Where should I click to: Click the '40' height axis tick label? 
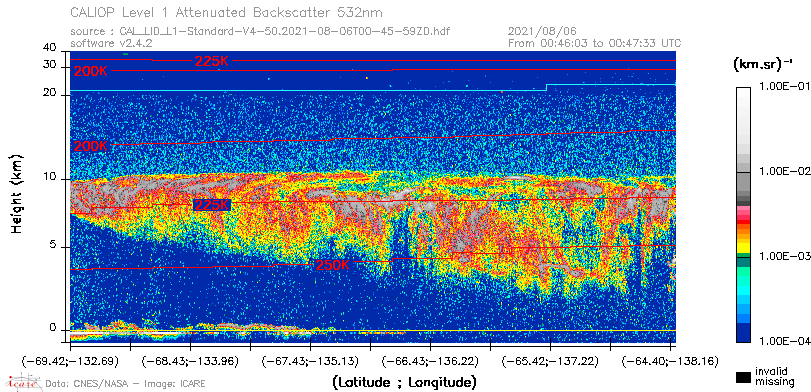pos(49,48)
